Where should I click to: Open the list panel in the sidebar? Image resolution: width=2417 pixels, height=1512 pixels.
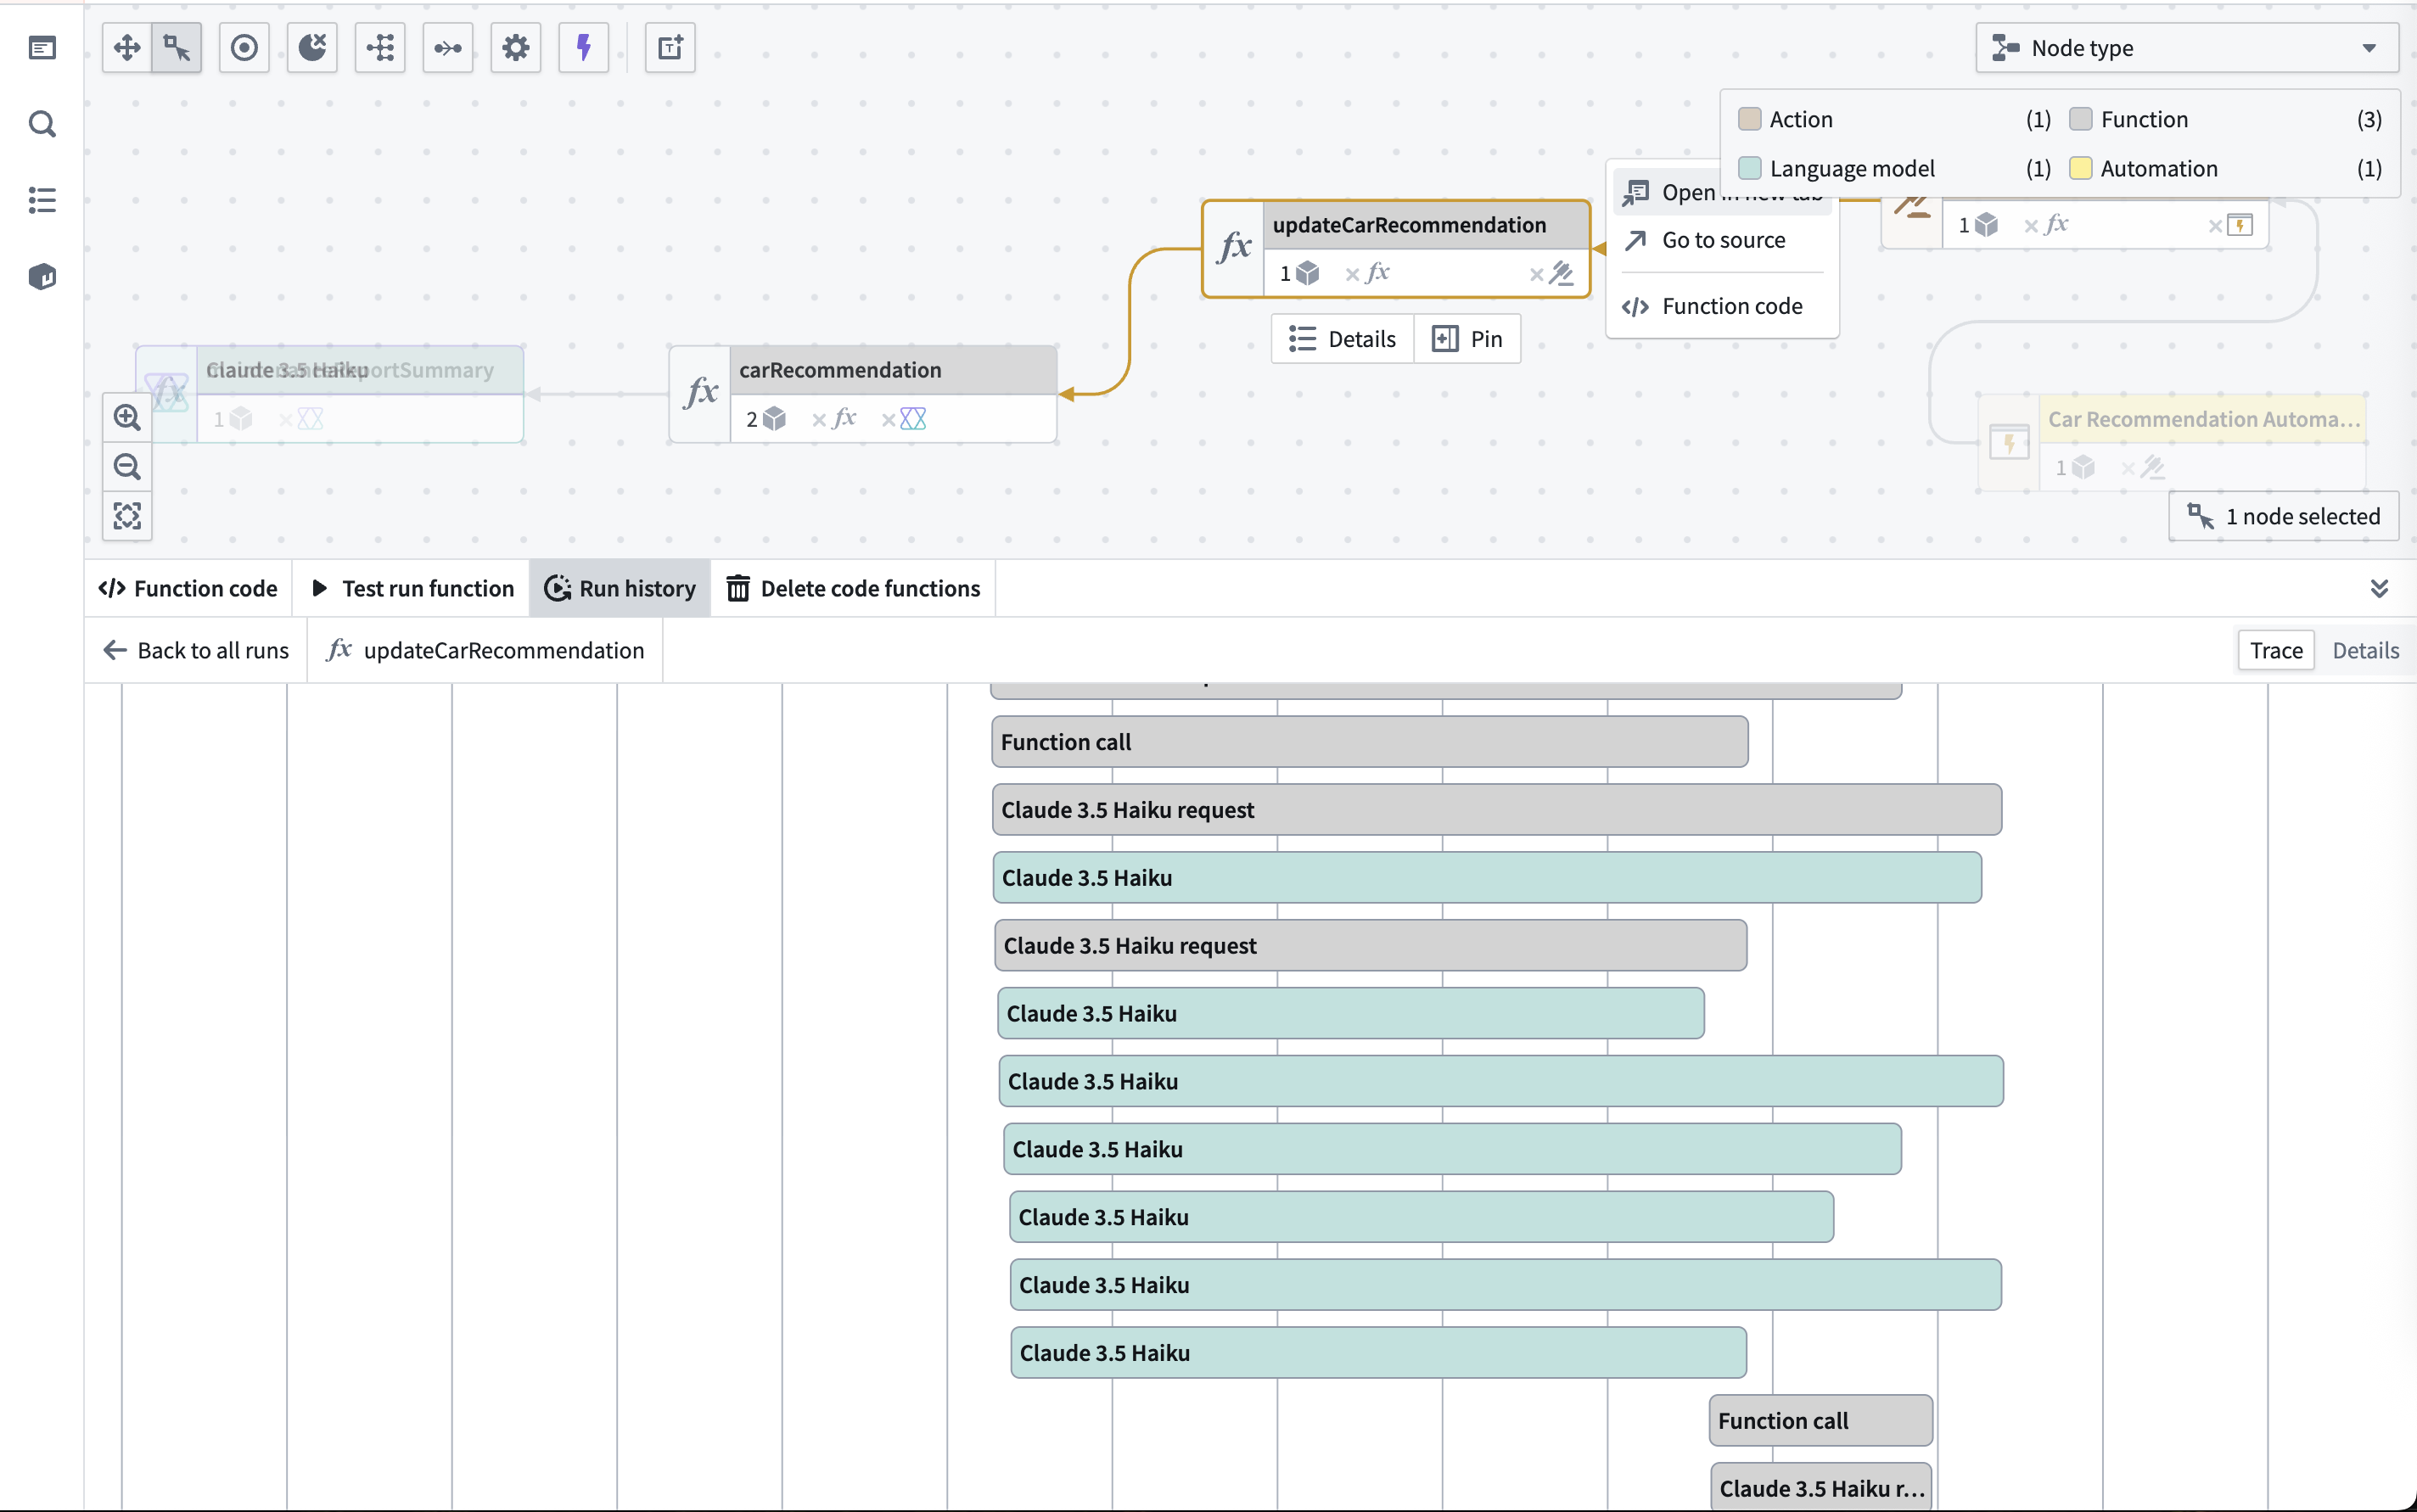[x=42, y=201]
